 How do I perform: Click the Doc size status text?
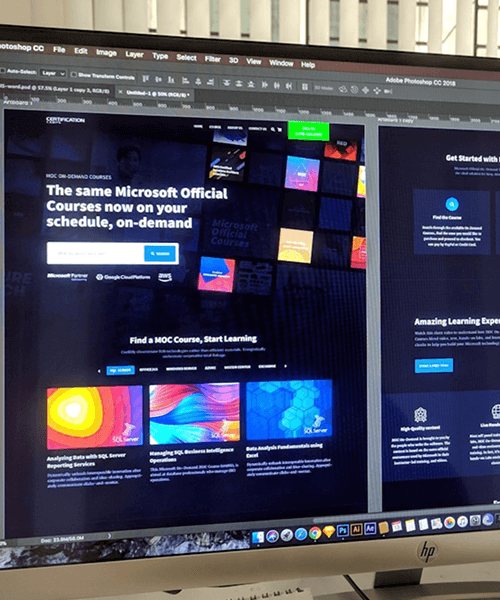(x=62, y=540)
